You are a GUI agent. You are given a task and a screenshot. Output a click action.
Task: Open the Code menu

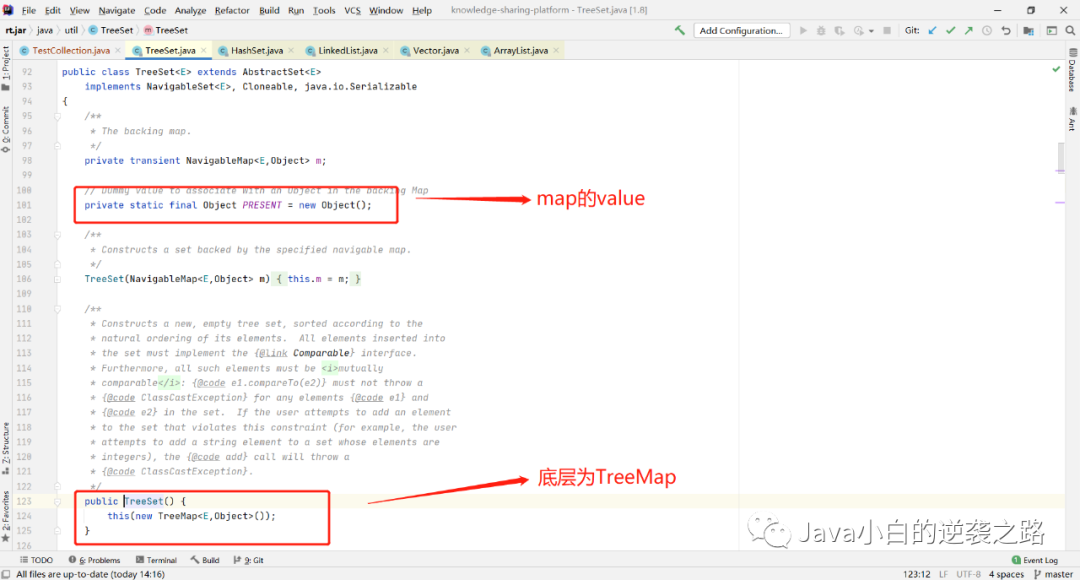pyautogui.click(x=155, y=10)
